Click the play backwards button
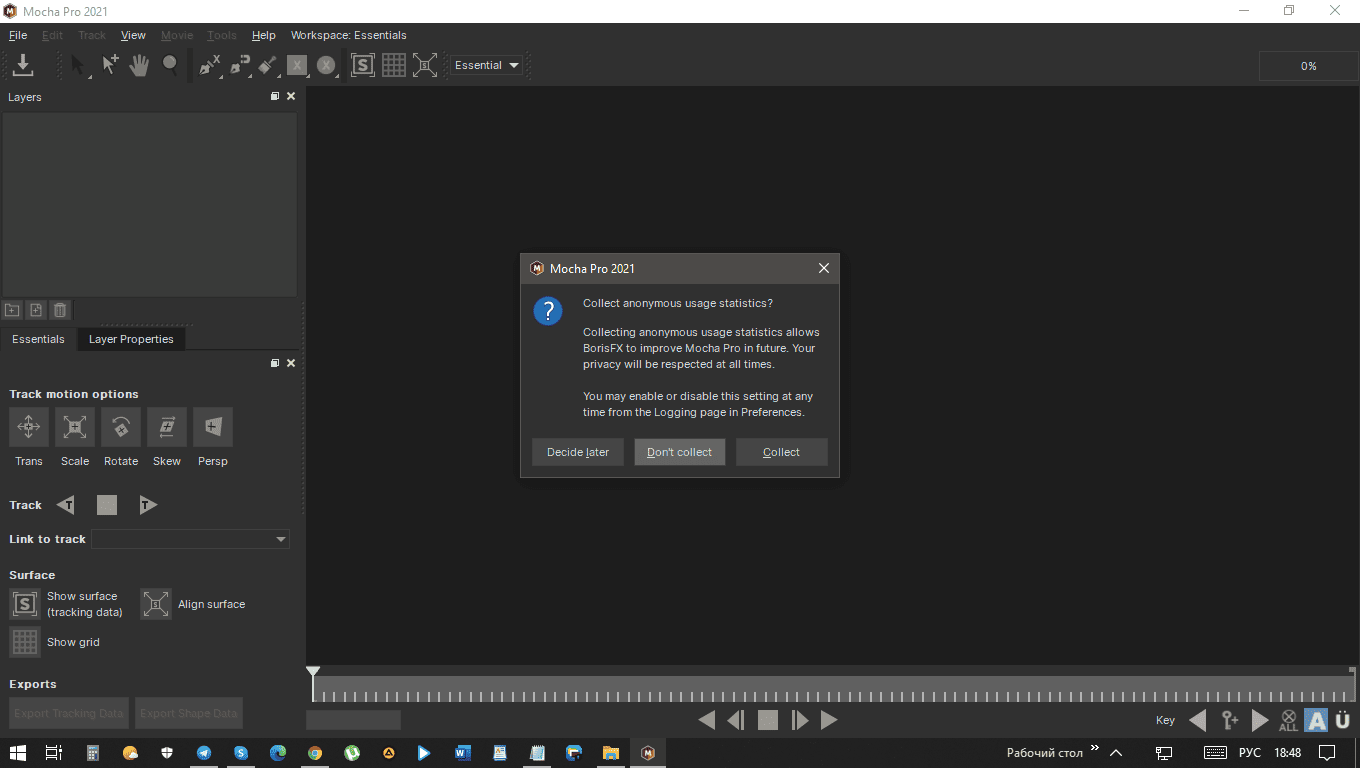This screenshot has height=768, width=1360. (706, 720)
